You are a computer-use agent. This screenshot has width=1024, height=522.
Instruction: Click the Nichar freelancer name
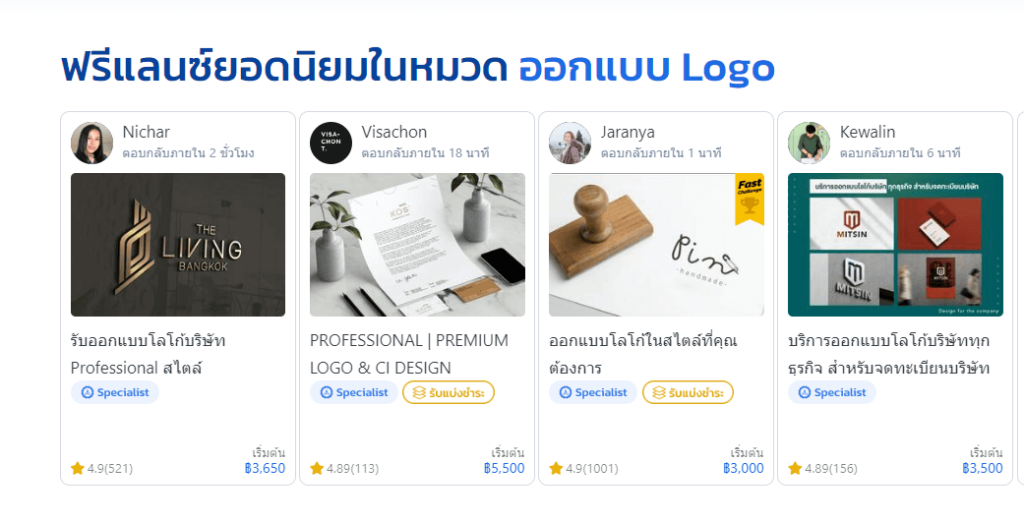[x=146, y=132]
